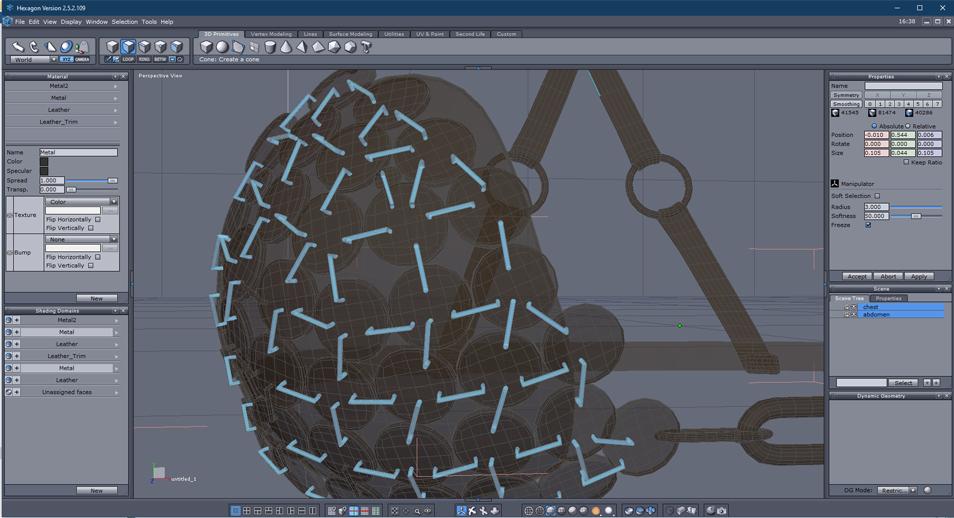This screenshot has width=954, height=518.
Task: Click the 3D text primitive icon
Action: click(366, 47)
